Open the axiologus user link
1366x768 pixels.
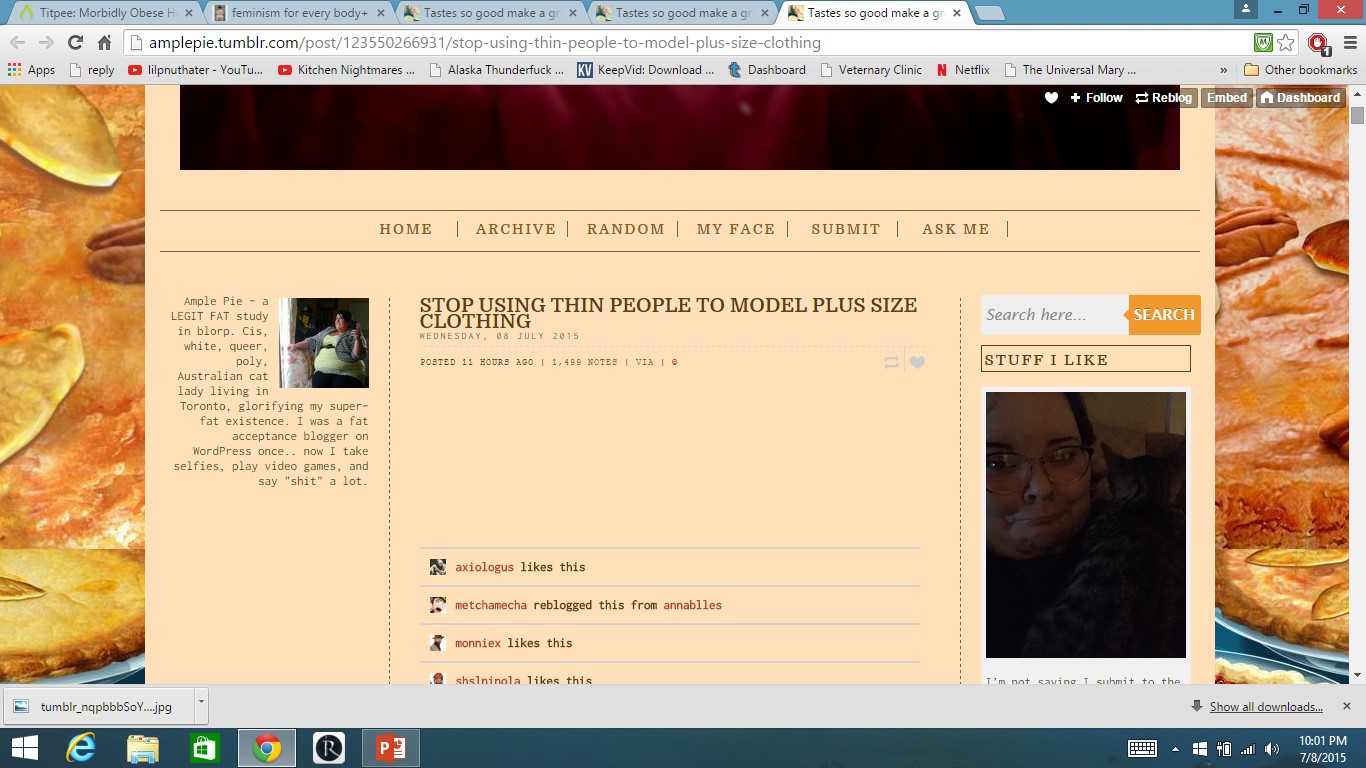click(x=484, y=567)
